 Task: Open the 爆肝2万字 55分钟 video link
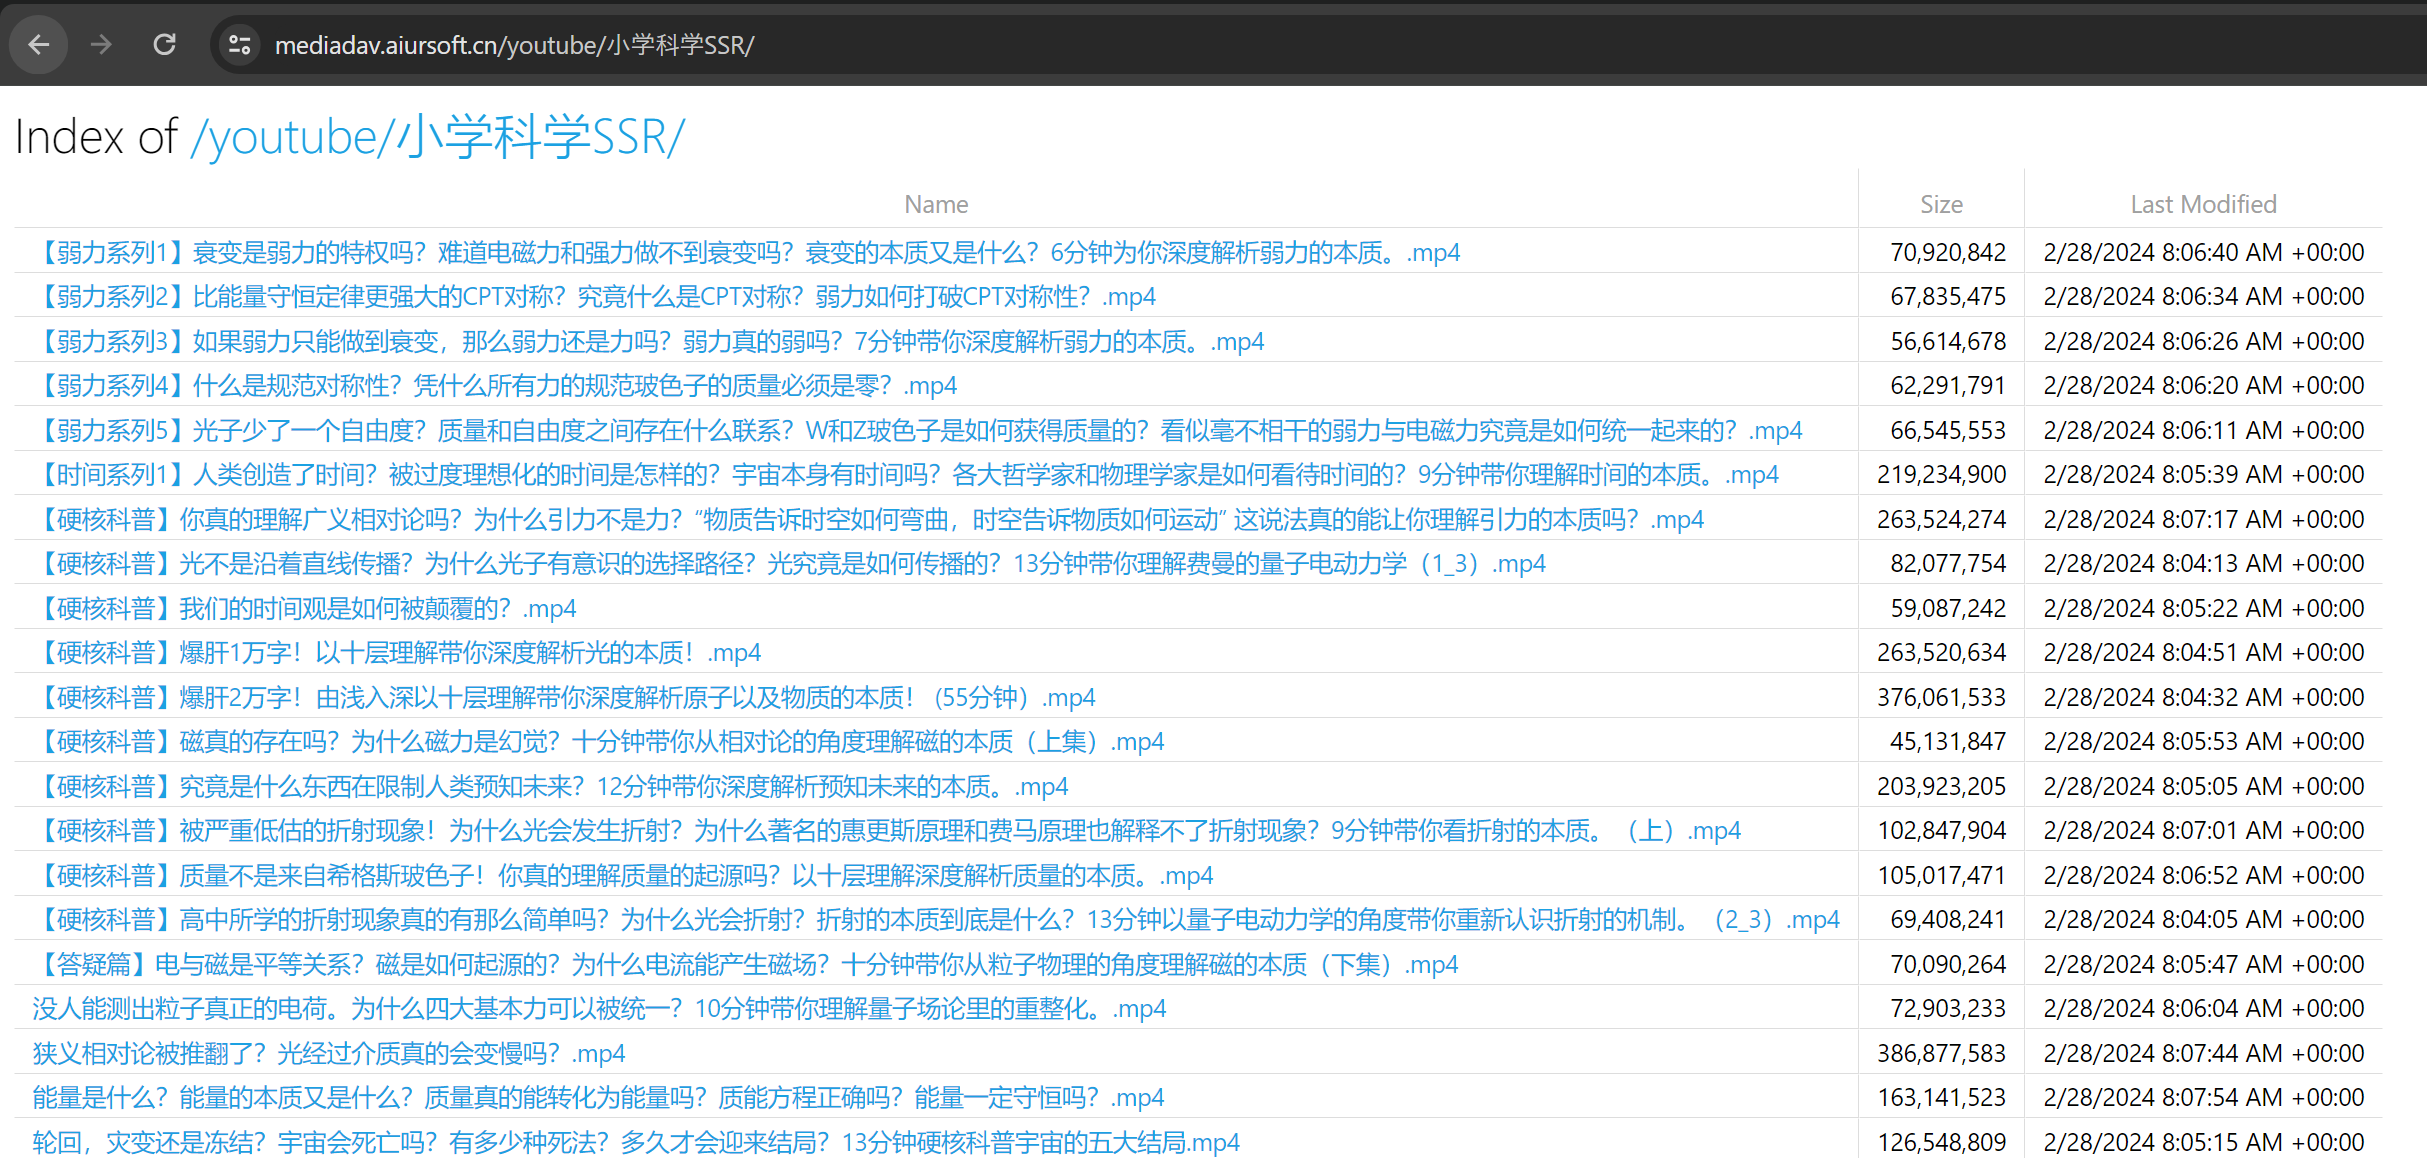tap(565, 698)
